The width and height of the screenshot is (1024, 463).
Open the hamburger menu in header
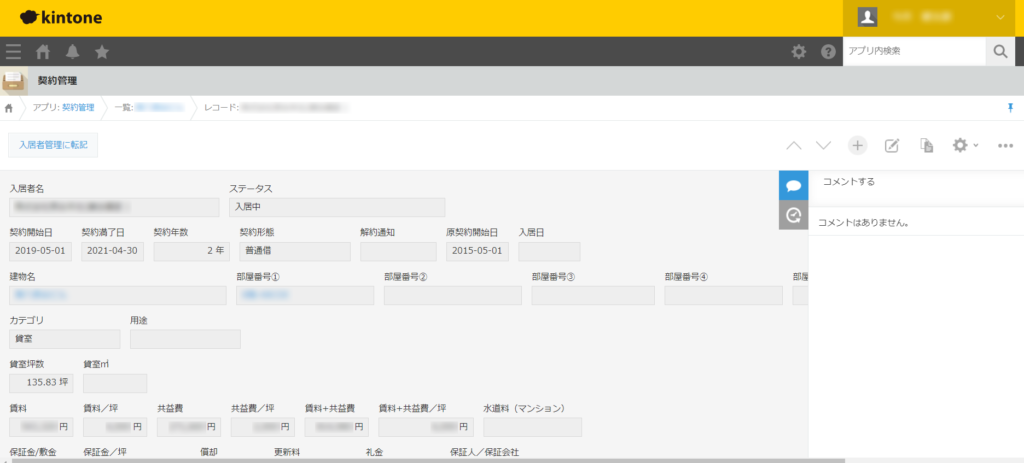coord(13,52)
